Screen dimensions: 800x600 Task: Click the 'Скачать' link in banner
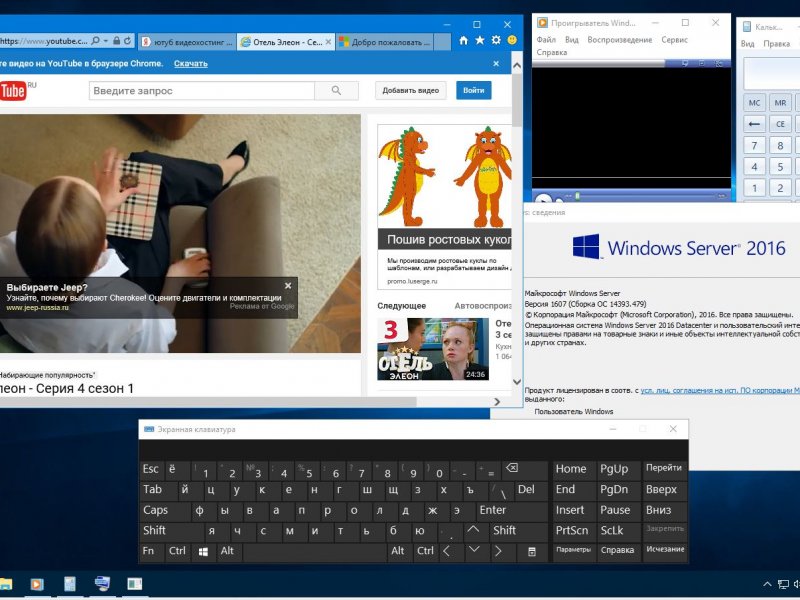[x=191, y=63]
